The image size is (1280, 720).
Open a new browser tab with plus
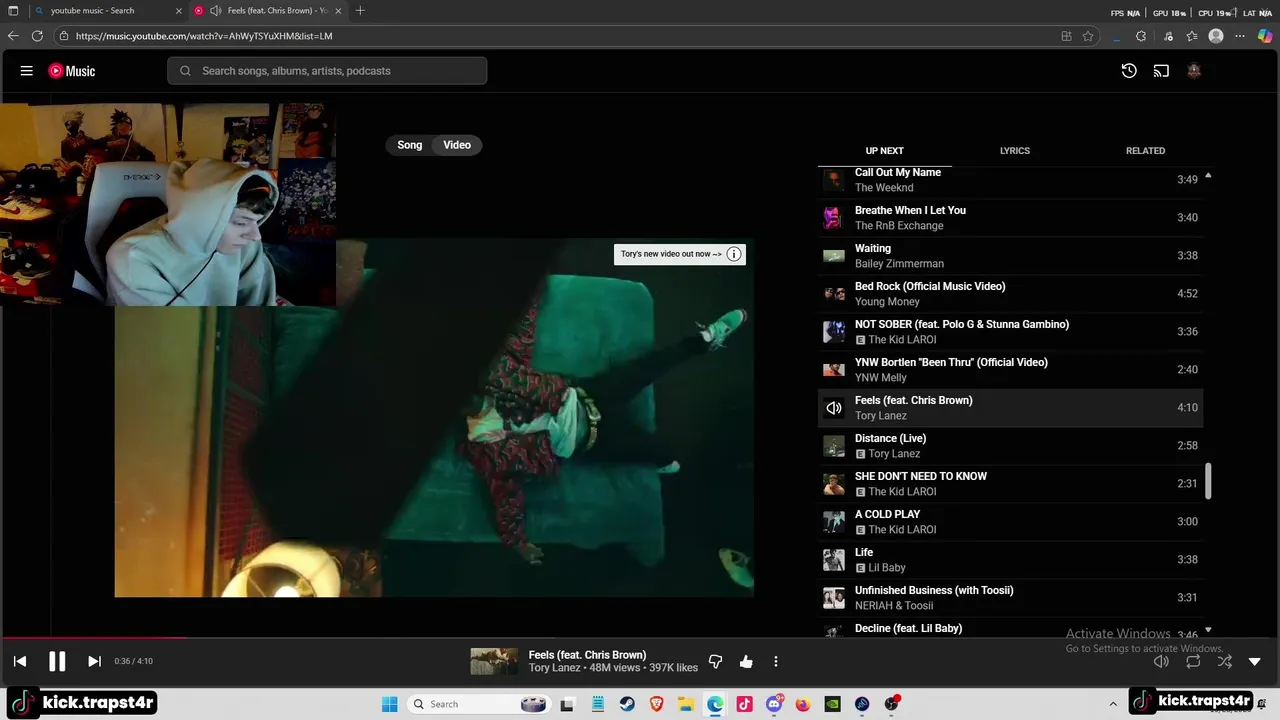pos(360,11)
